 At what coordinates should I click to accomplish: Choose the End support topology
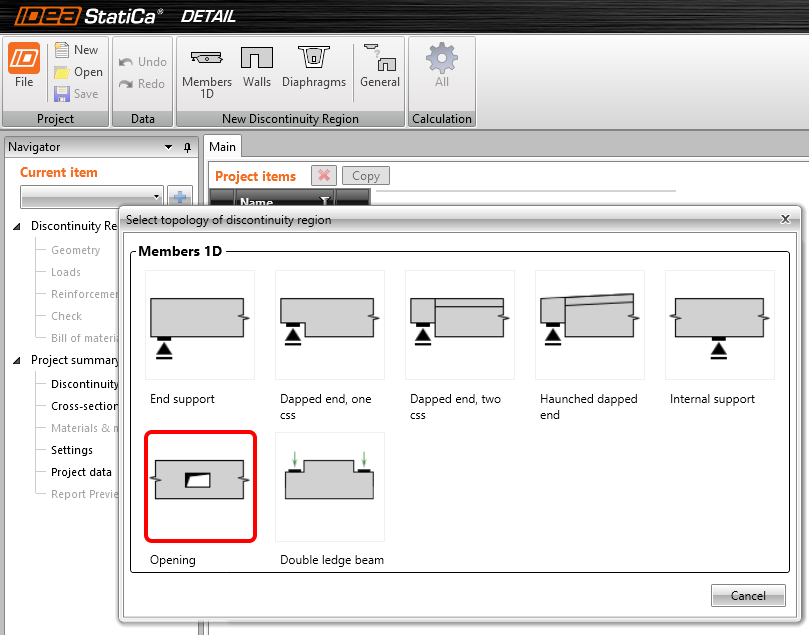tap(201, 324)
